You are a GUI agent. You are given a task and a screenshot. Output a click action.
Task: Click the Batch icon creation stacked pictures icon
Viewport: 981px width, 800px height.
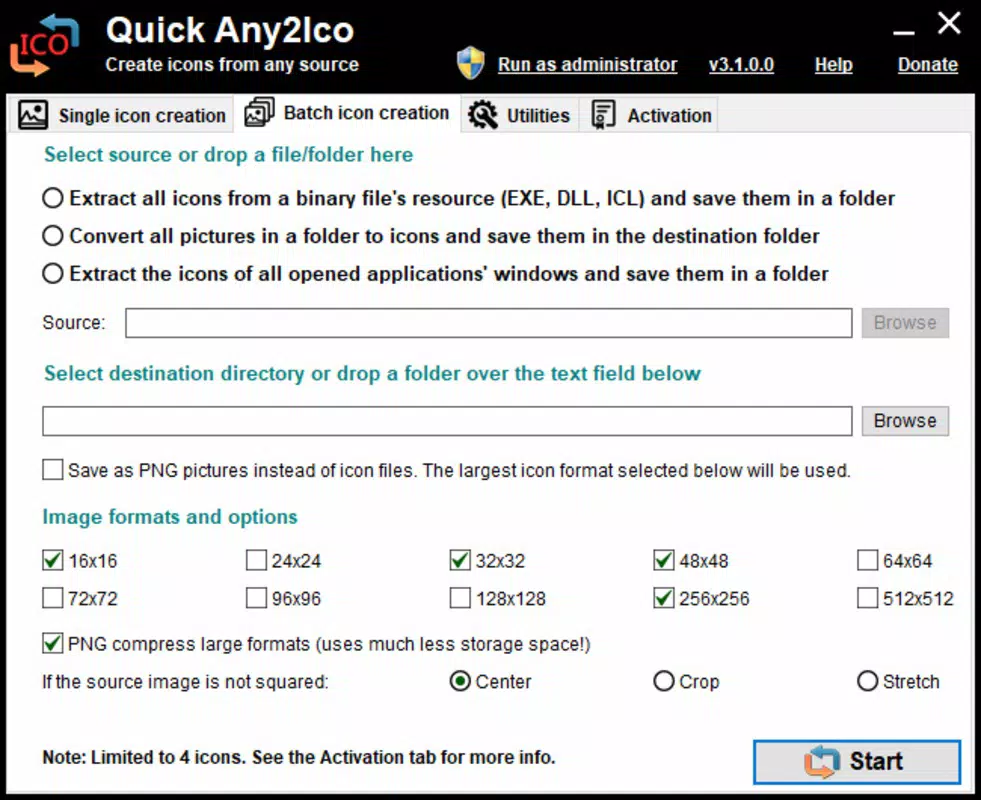[260, 112]
